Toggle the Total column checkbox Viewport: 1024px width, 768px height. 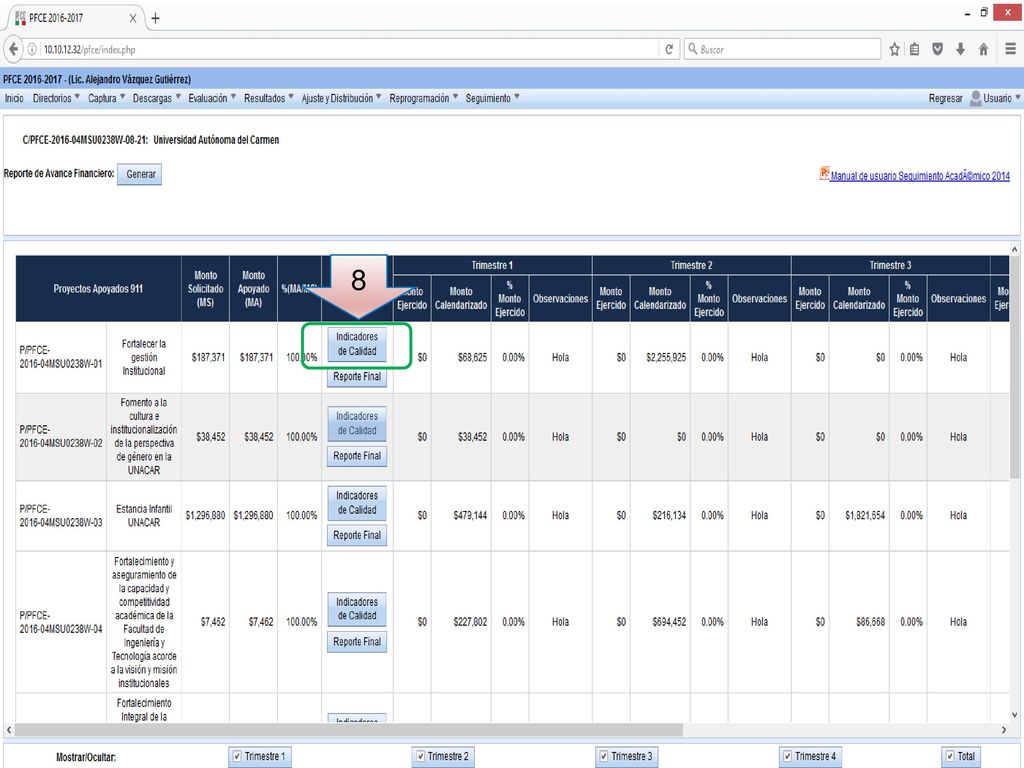[950, 756]
